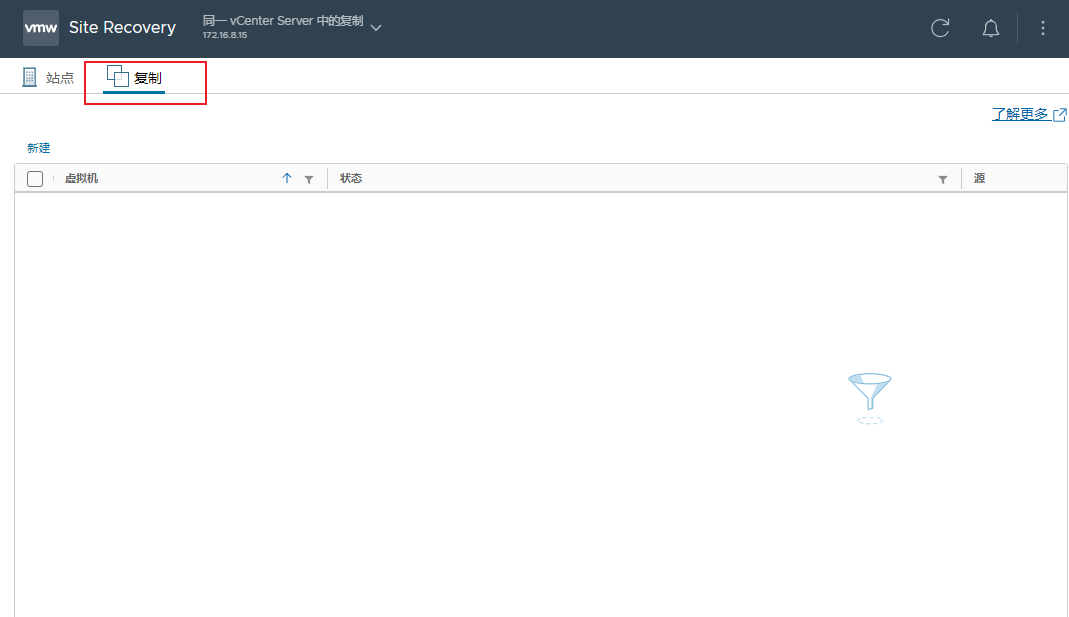
Task: Click the vmw logo icon
Action: [x=41, y=28]
